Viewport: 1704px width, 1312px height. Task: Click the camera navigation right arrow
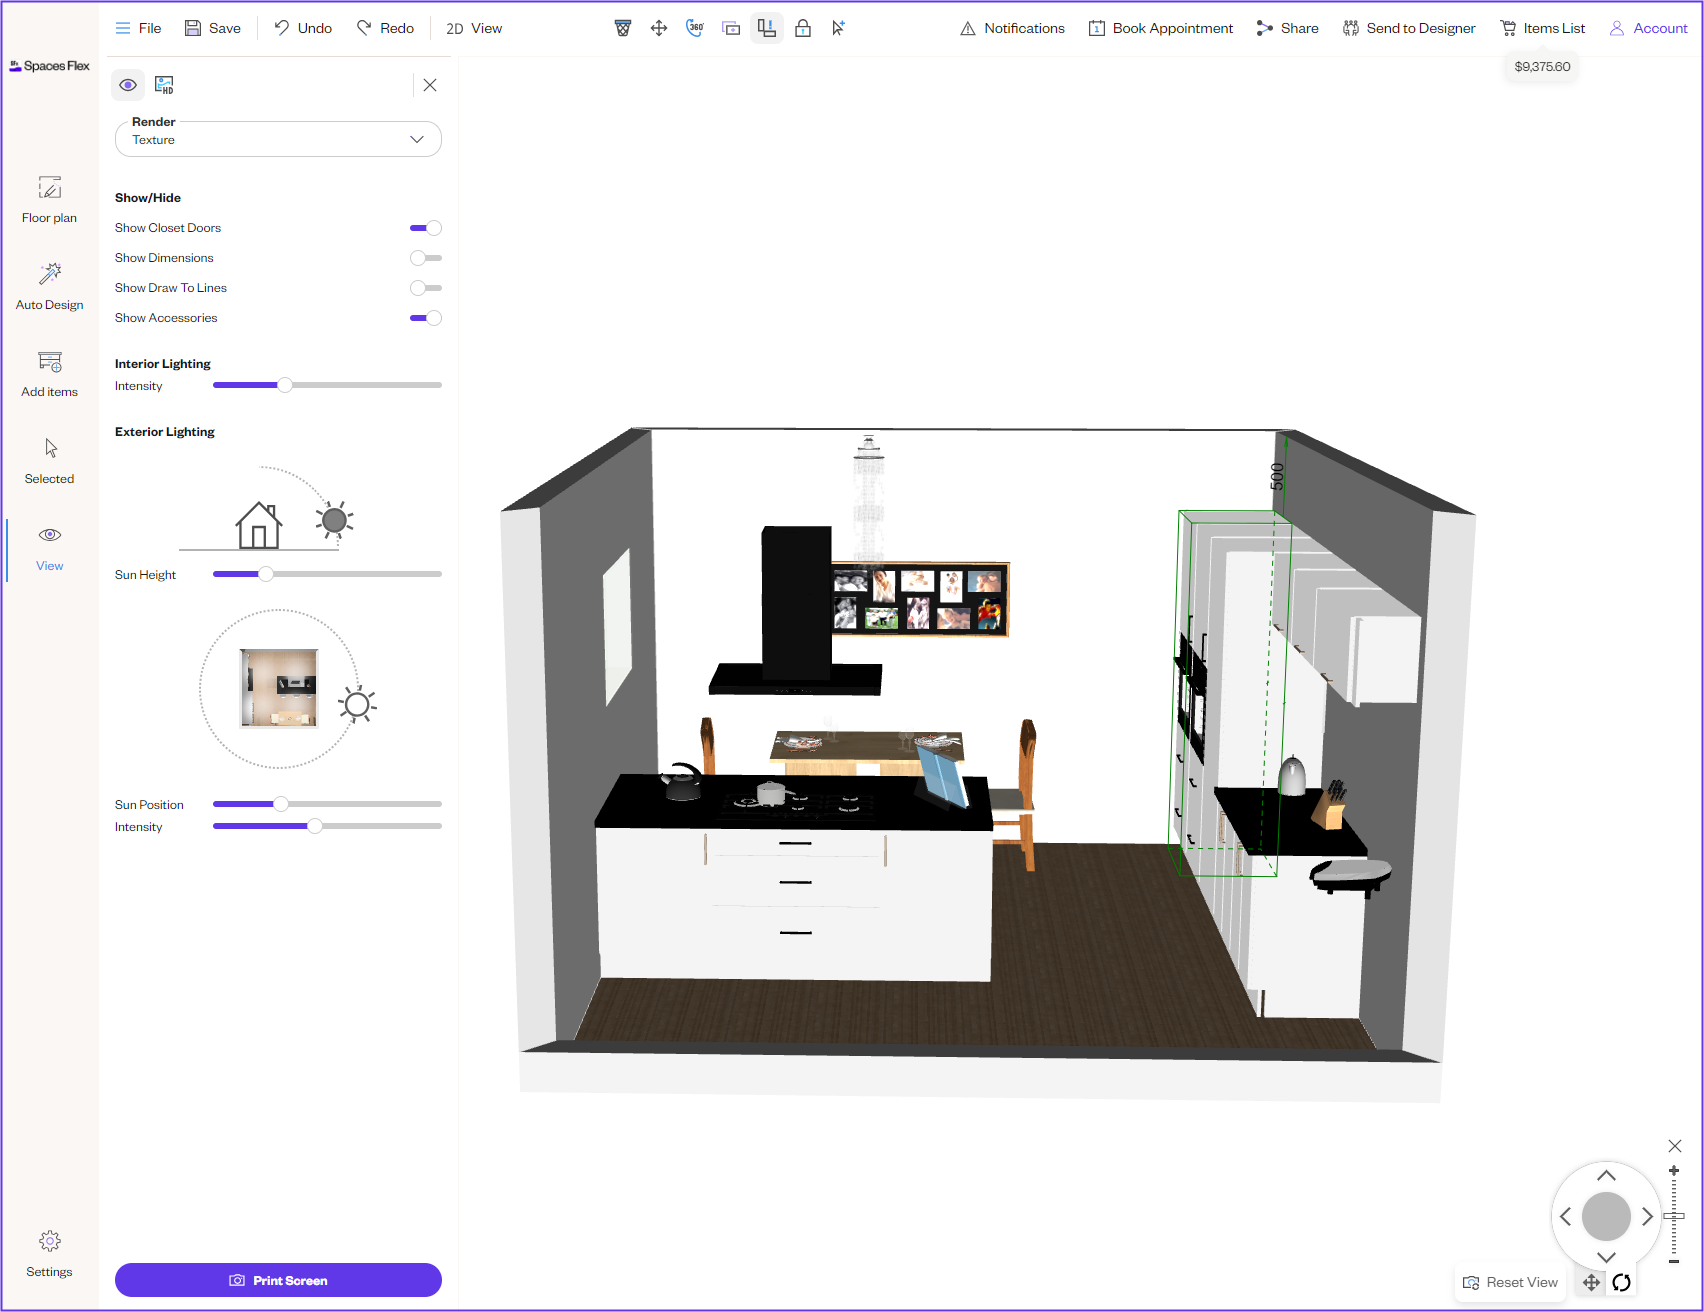click(1647, 1217)
